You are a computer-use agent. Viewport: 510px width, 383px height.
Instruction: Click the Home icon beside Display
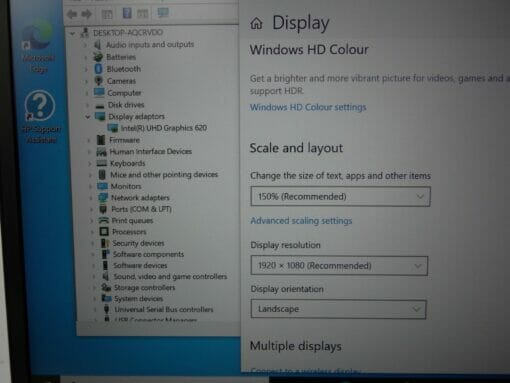pyautogui.click(x=256, y=23)
